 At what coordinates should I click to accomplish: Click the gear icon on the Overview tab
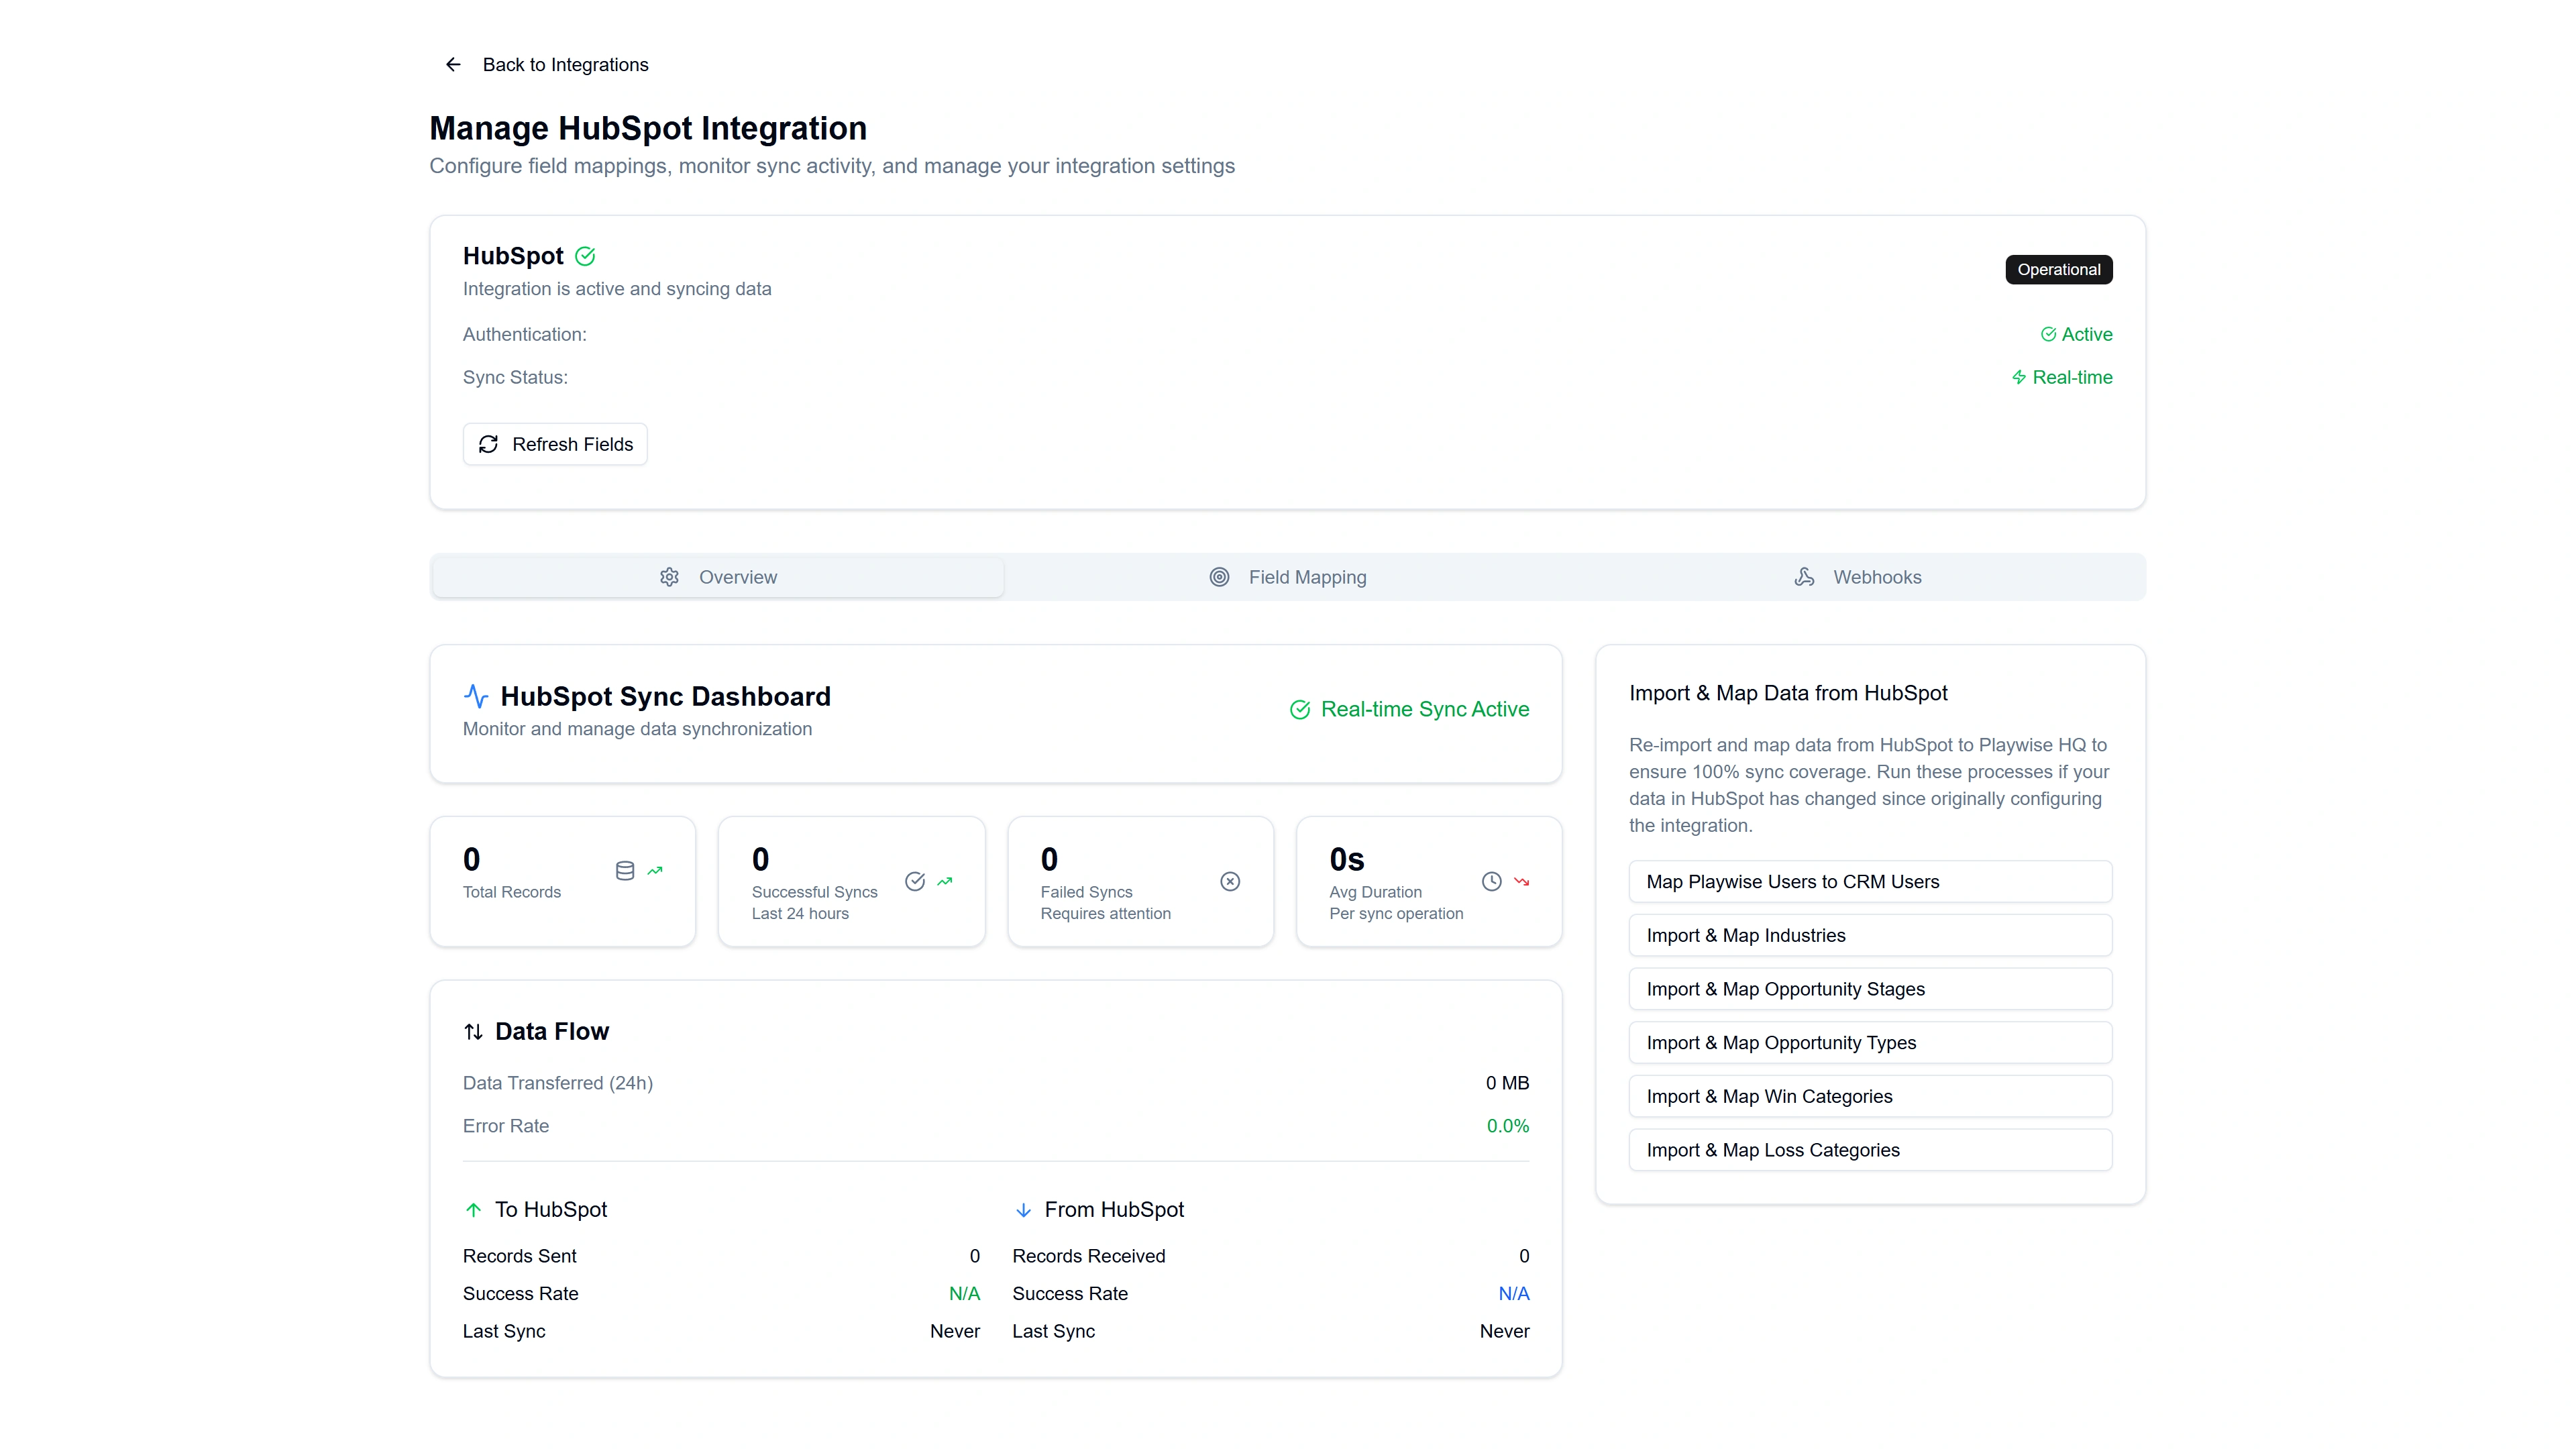pos(669,576)
